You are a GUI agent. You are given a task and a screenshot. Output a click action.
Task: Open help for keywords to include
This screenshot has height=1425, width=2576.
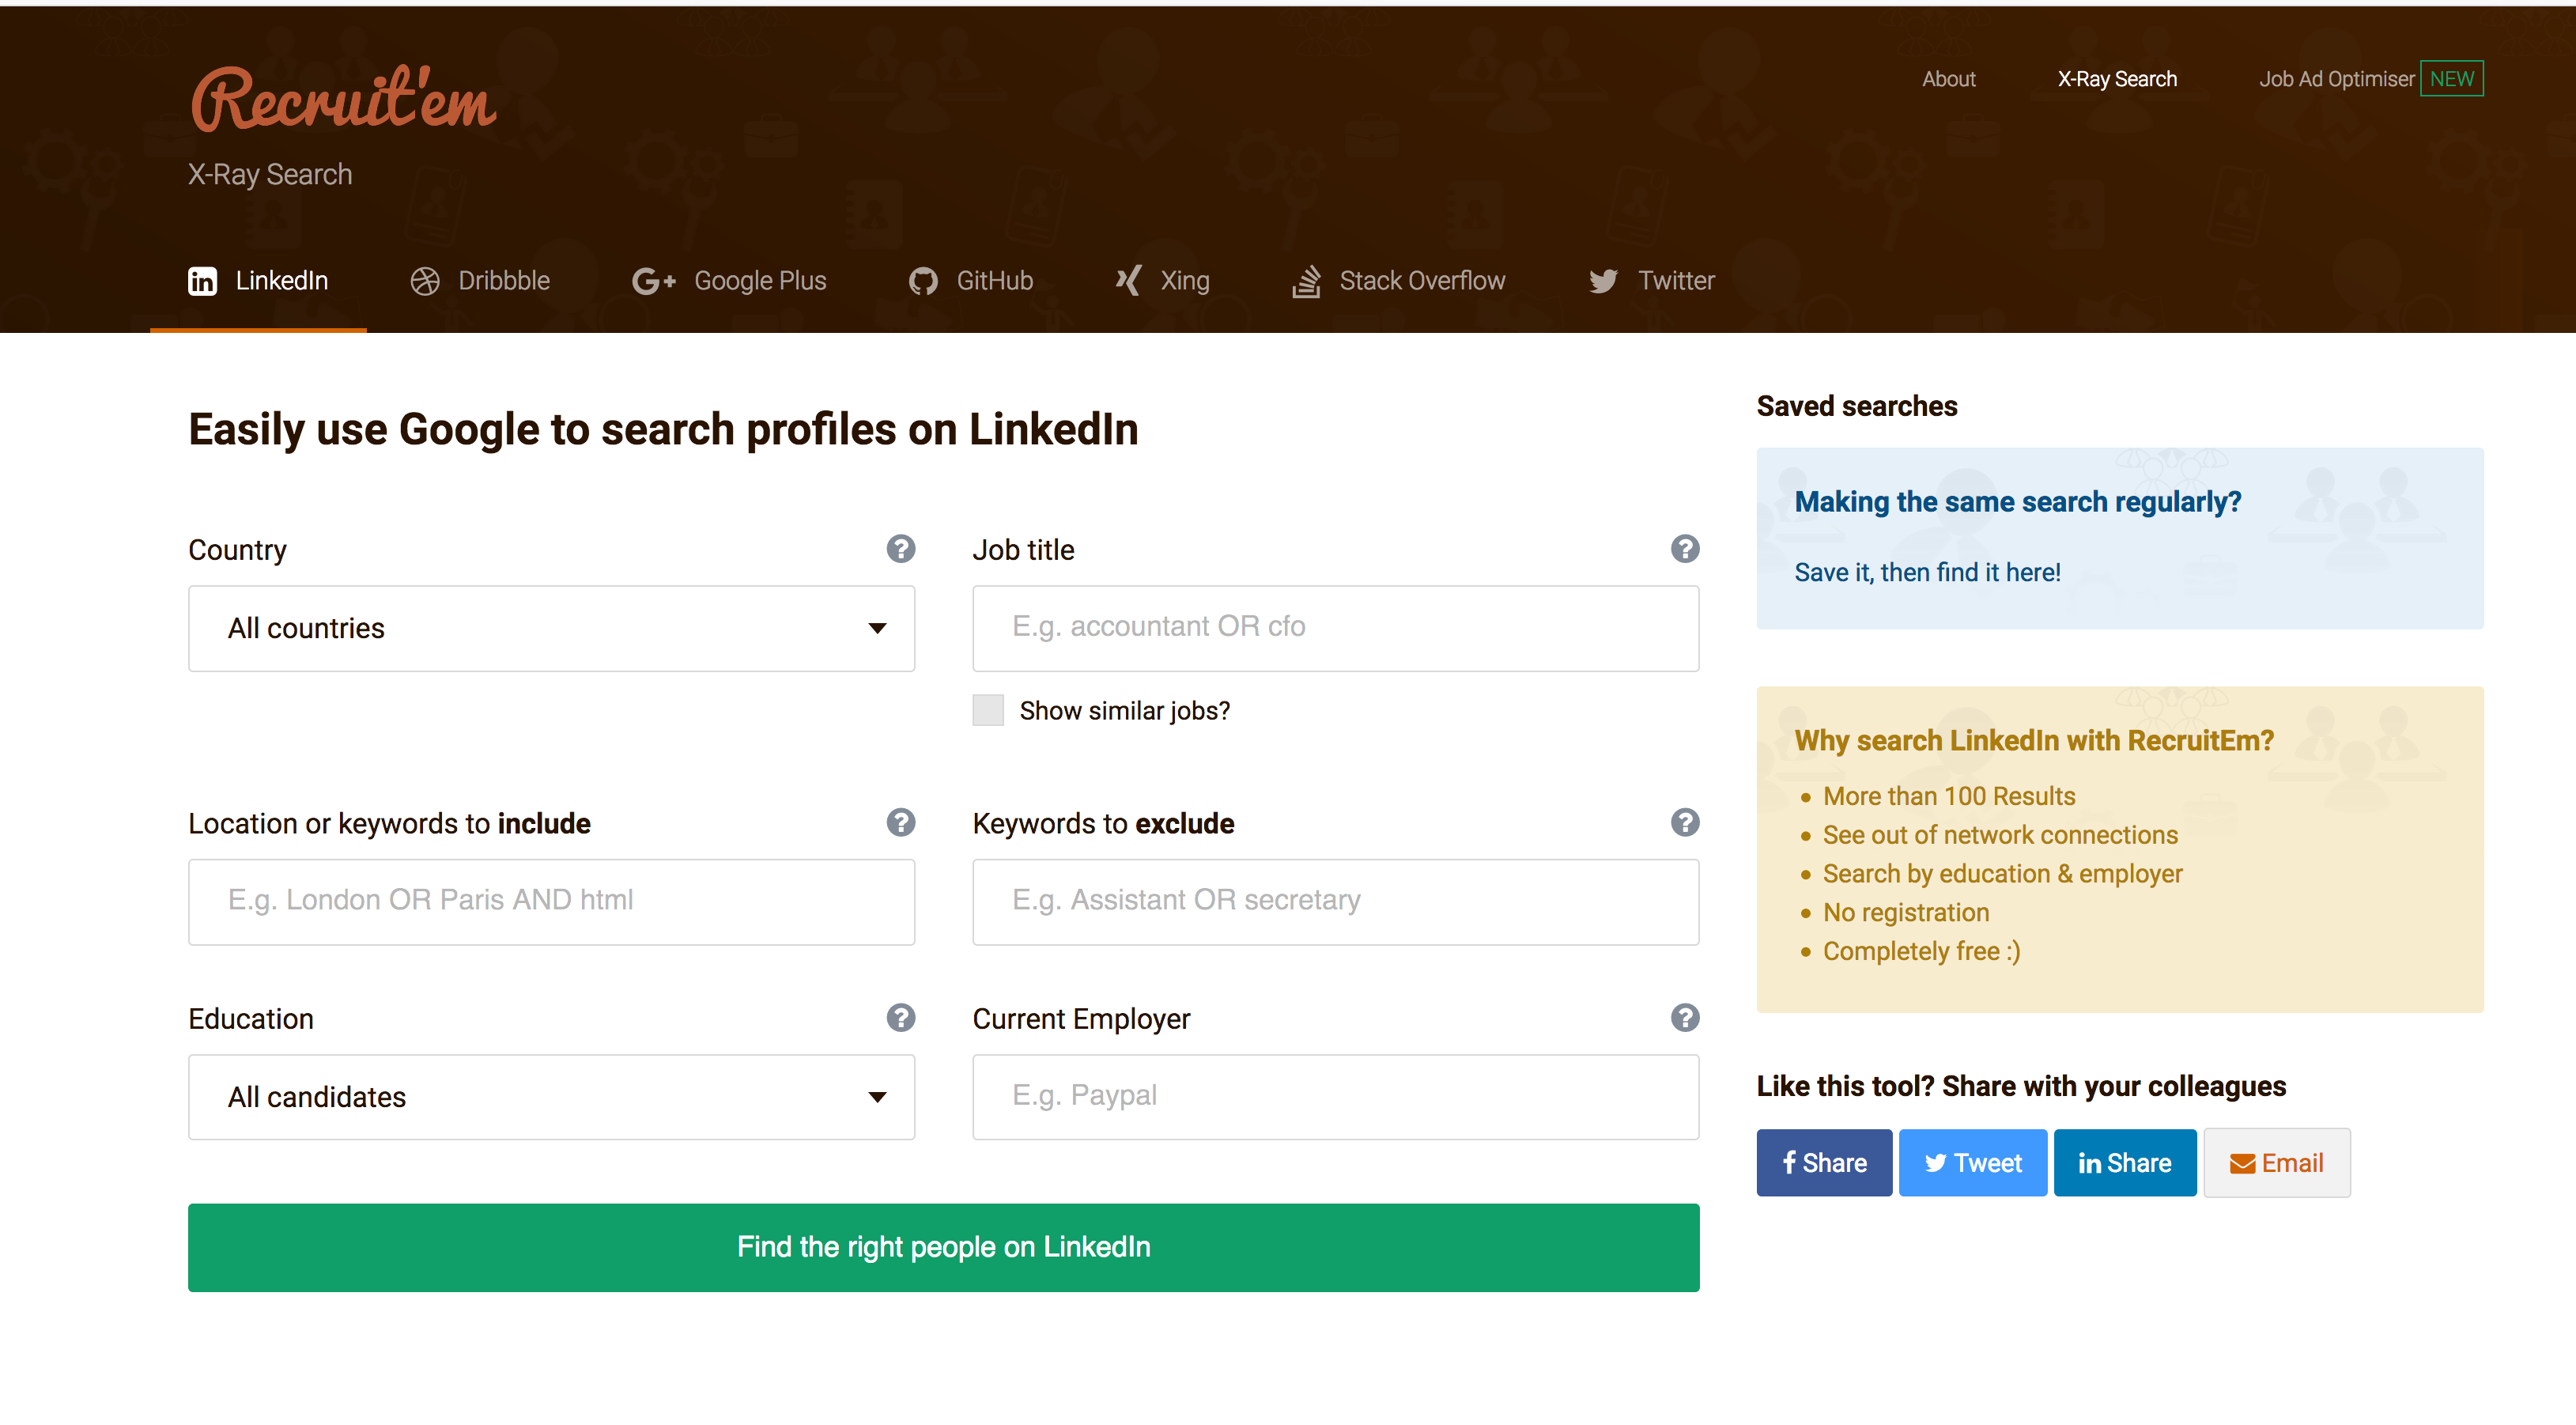coord(900,822)
